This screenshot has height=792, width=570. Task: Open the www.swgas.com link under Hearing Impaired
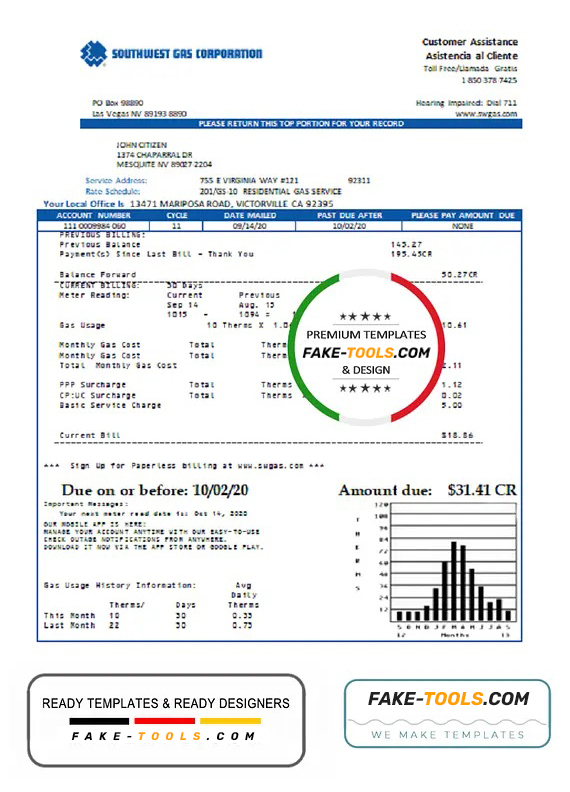pos(486,114)
